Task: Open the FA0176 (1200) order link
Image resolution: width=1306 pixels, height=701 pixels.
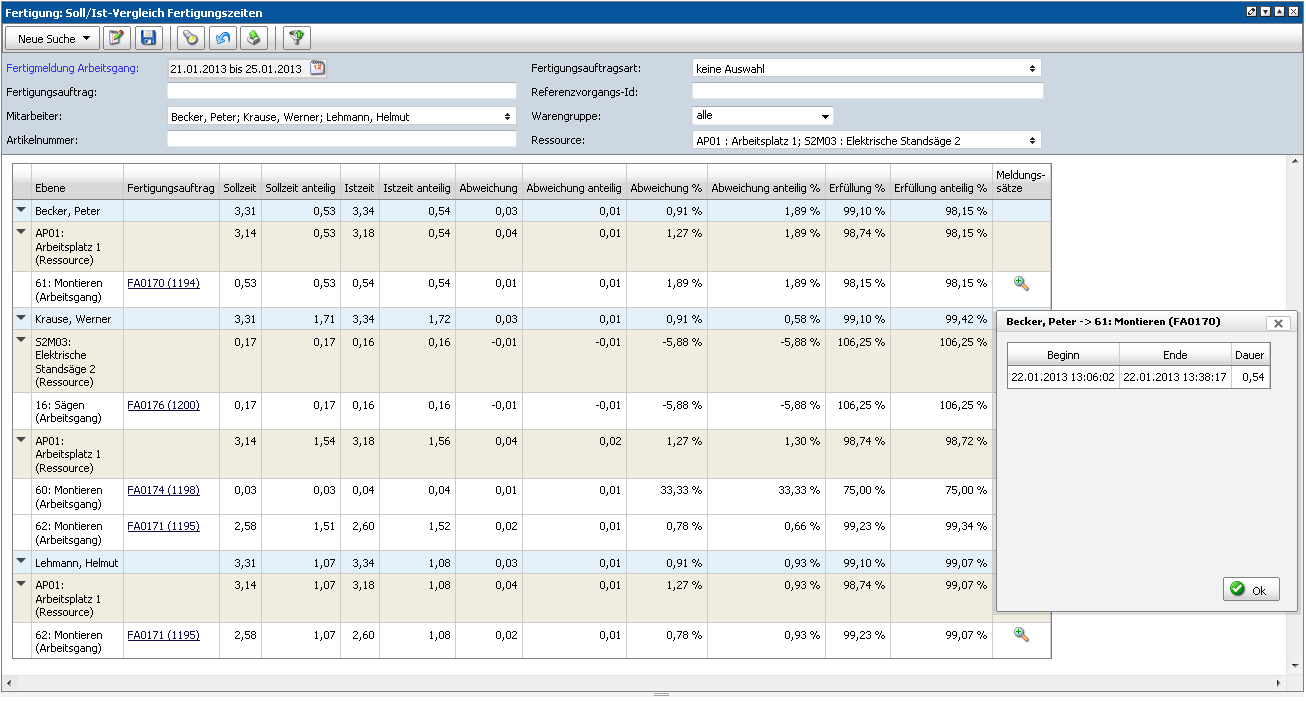Action: (163, 405)
